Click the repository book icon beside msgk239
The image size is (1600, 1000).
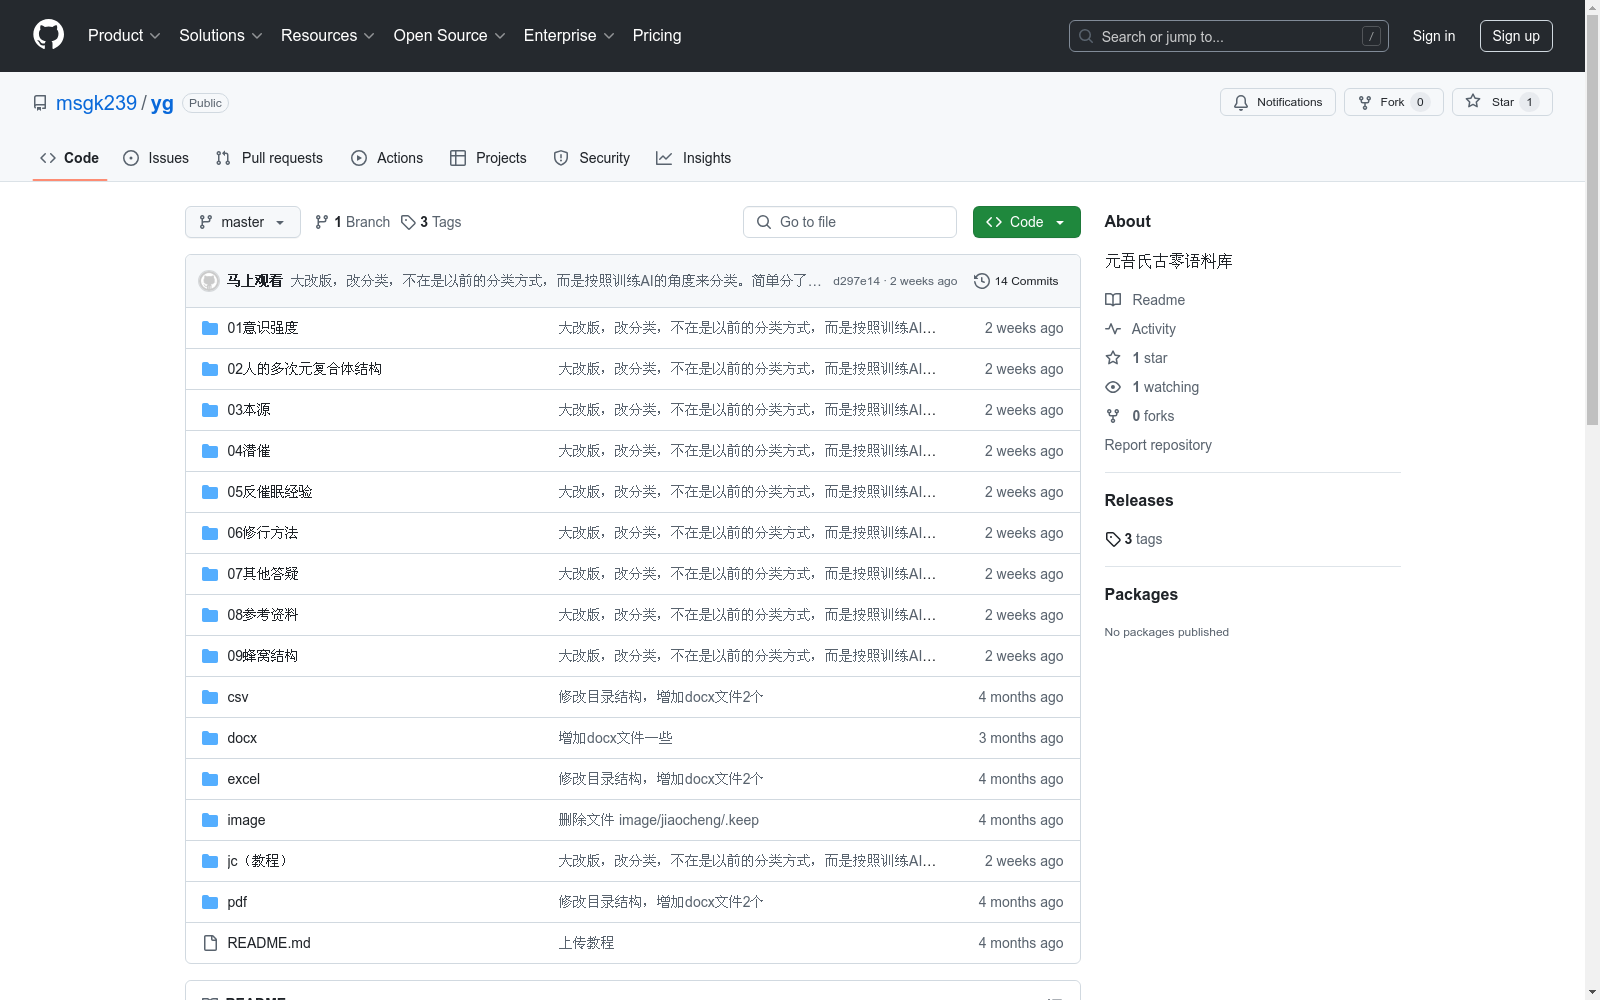pos(40,103)
